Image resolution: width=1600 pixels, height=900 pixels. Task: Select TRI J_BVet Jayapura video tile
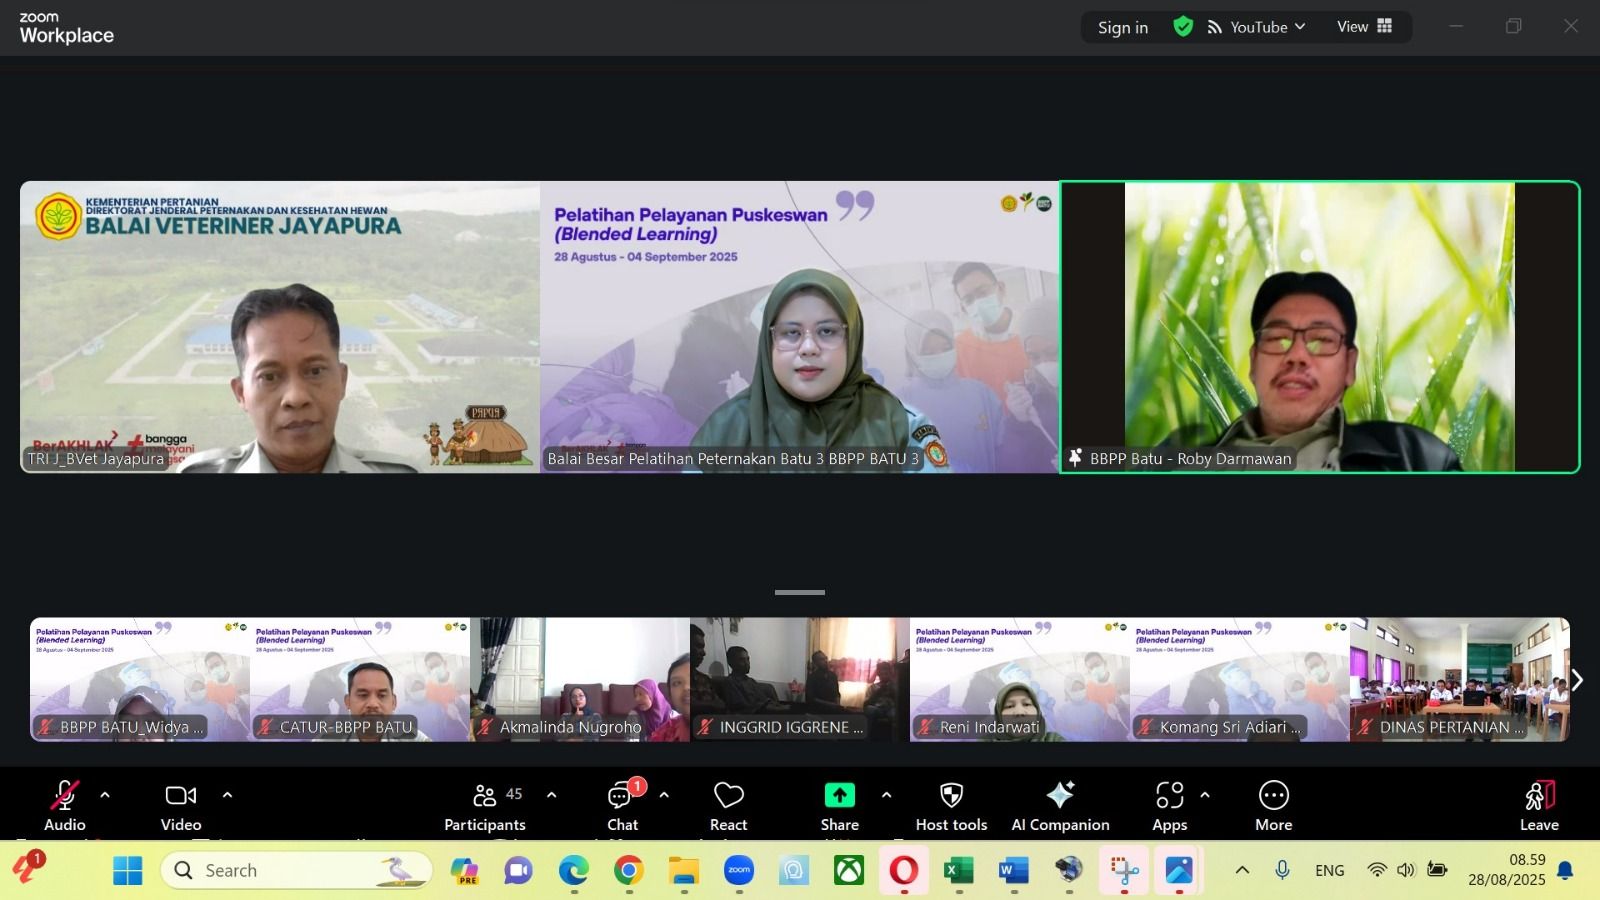(280, 327)
